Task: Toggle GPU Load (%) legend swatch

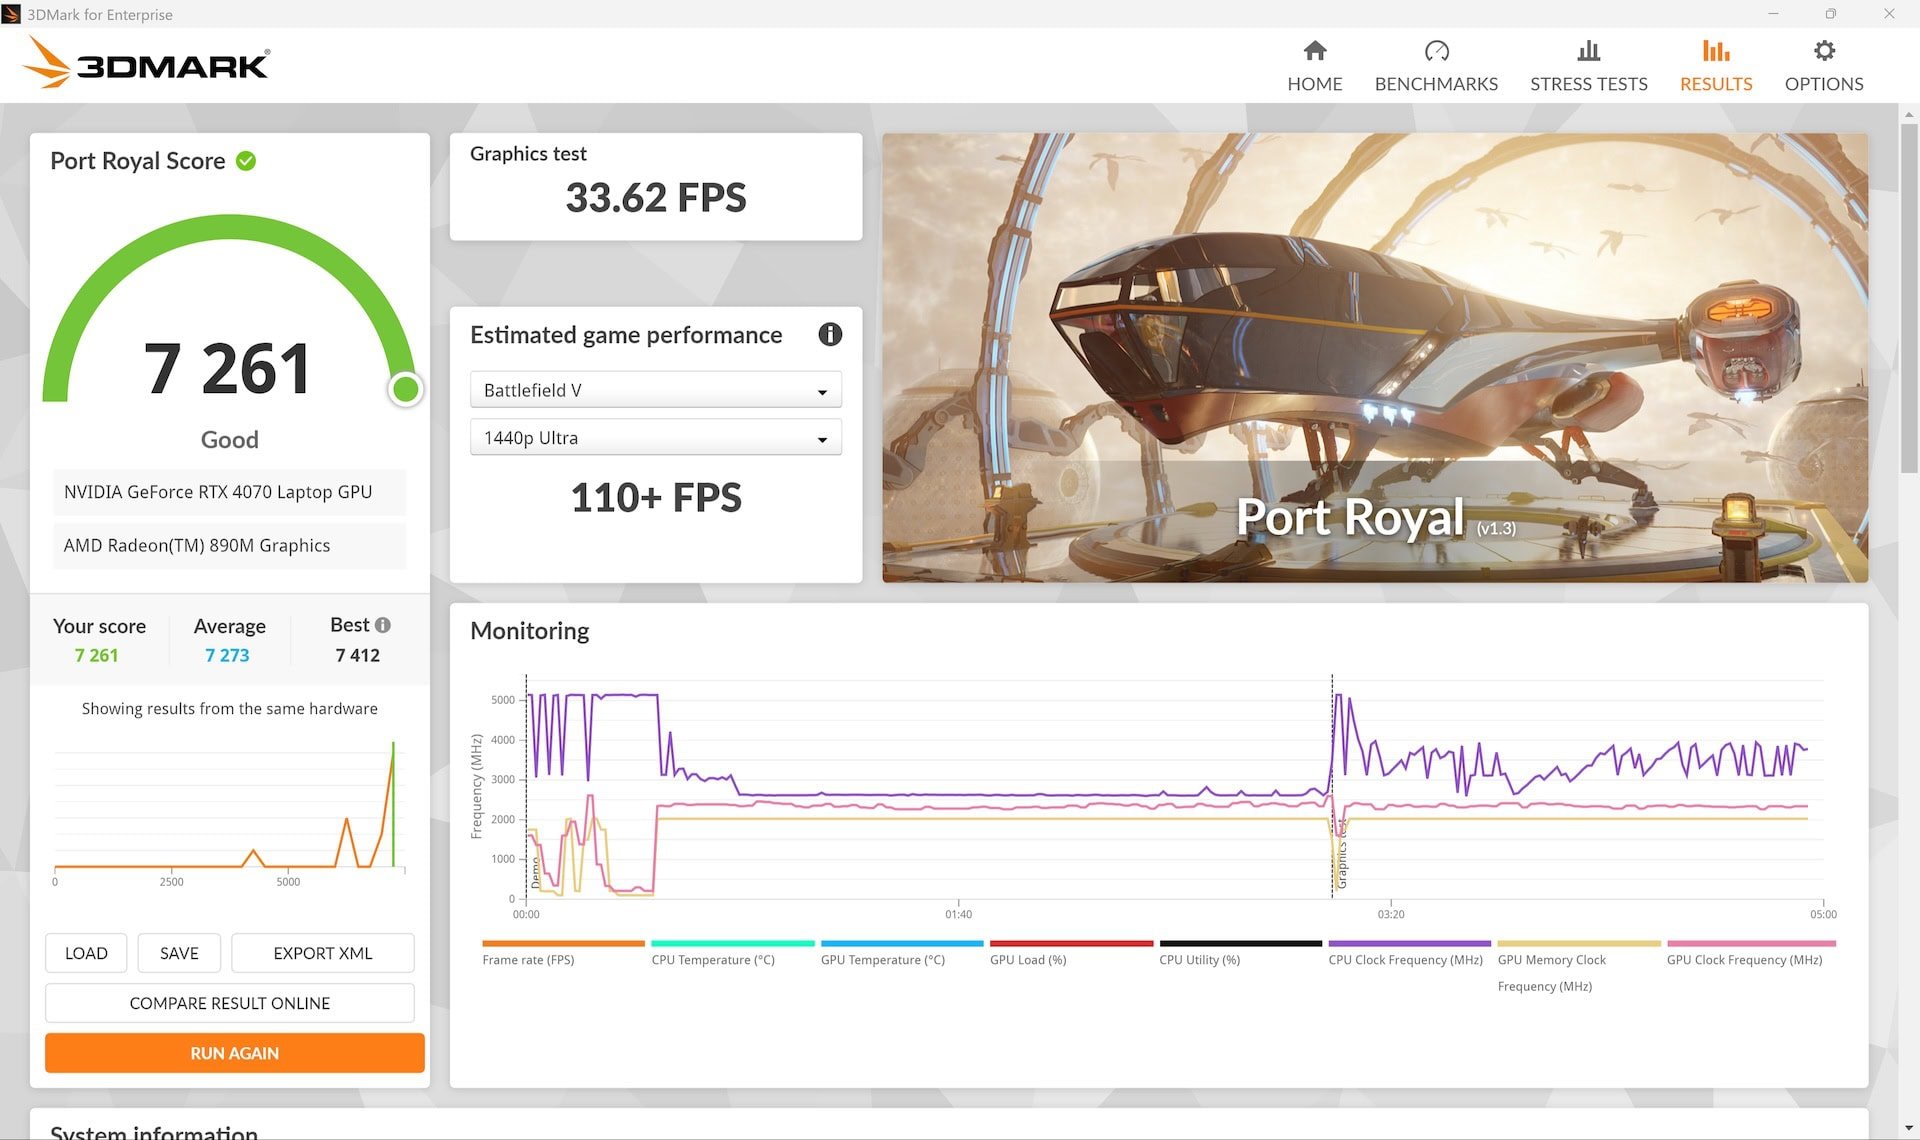Action: tap(1071, 943)
